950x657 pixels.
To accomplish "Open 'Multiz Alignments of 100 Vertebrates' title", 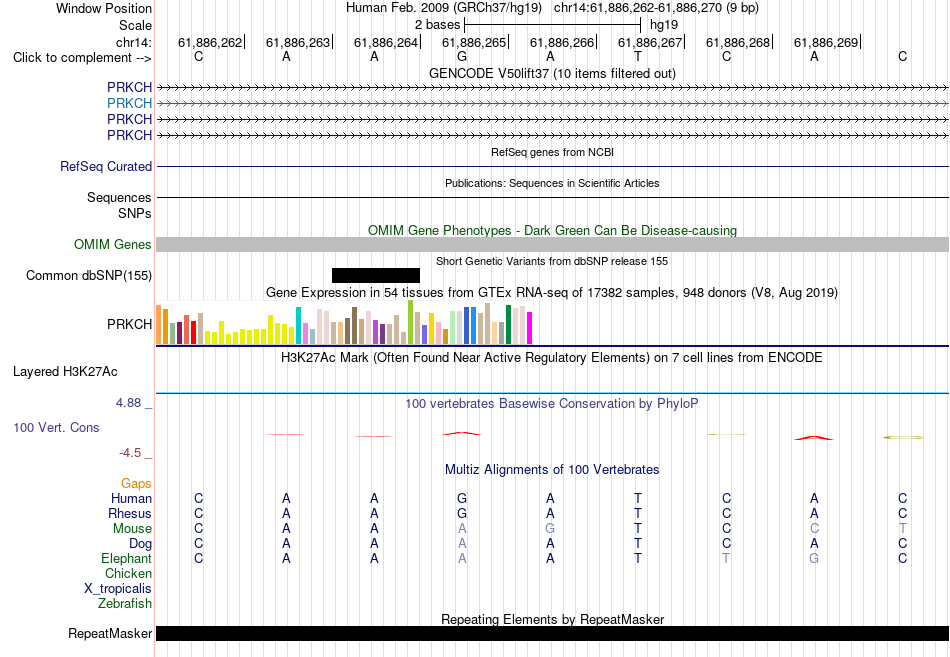I will (552, 470).
